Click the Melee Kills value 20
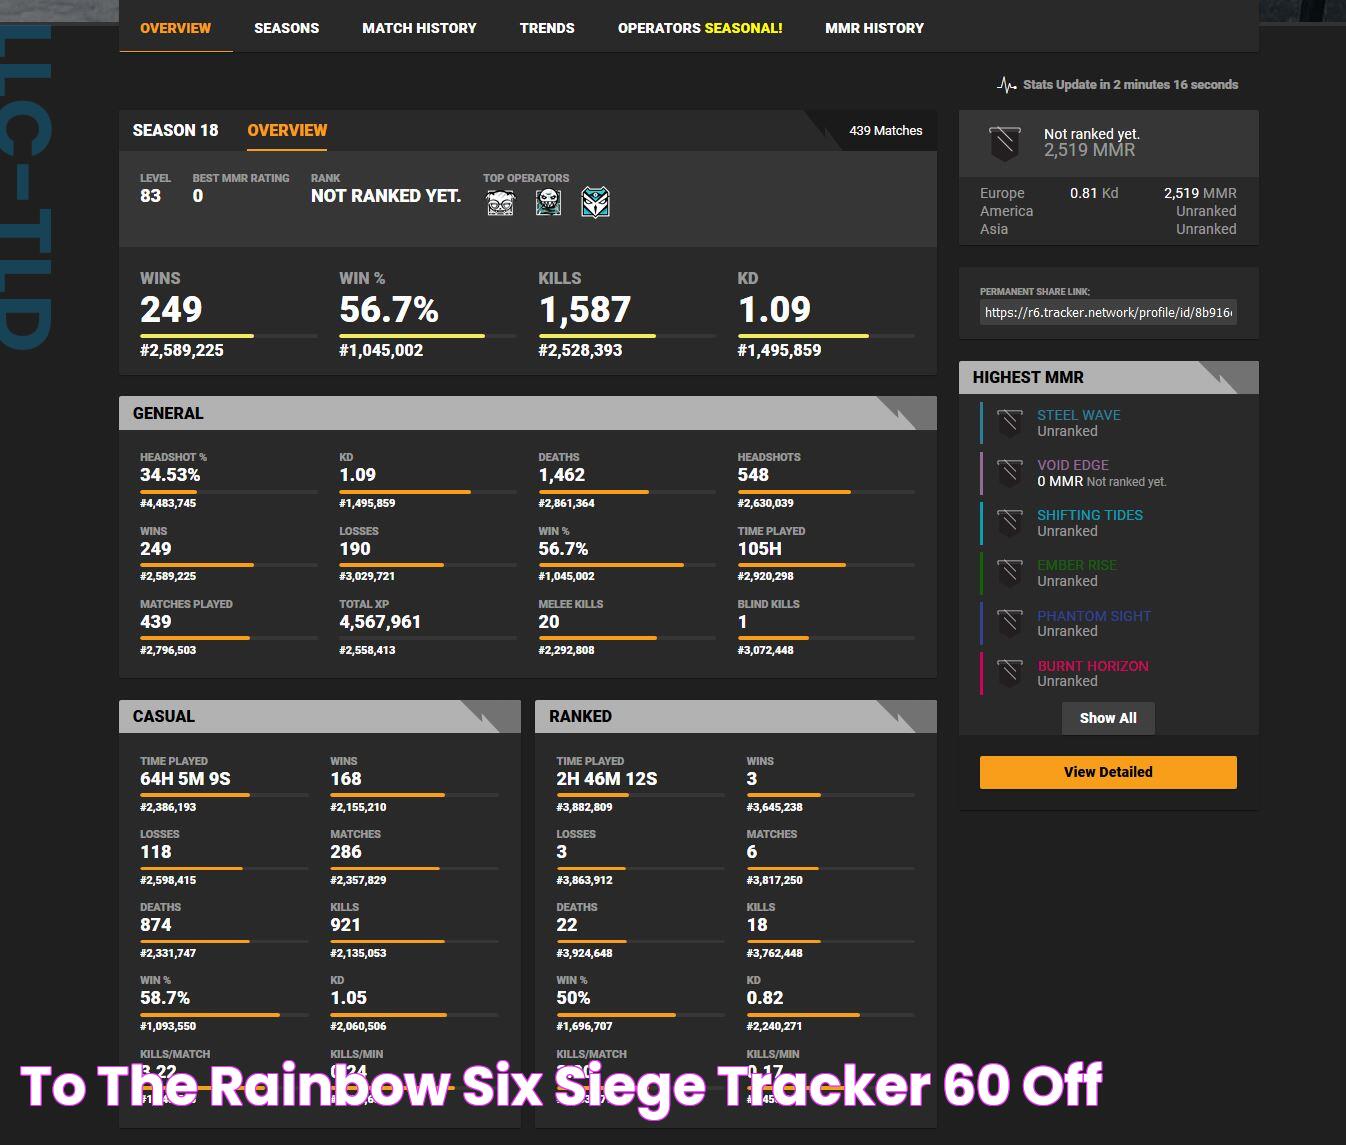 point(549,622)
